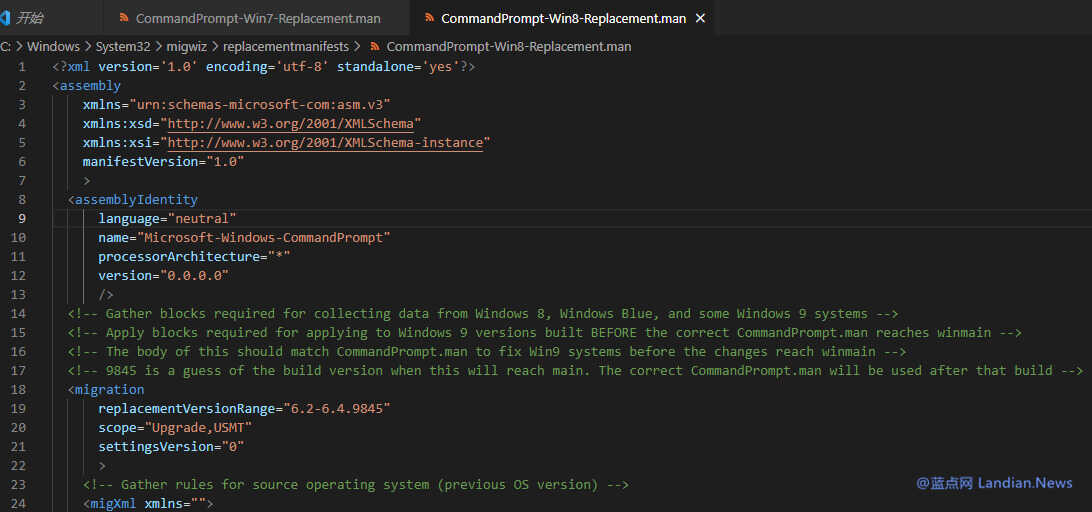Click the file icon in the breadcrumb path
1092x512 pixels.
click(x=375, y=47)
